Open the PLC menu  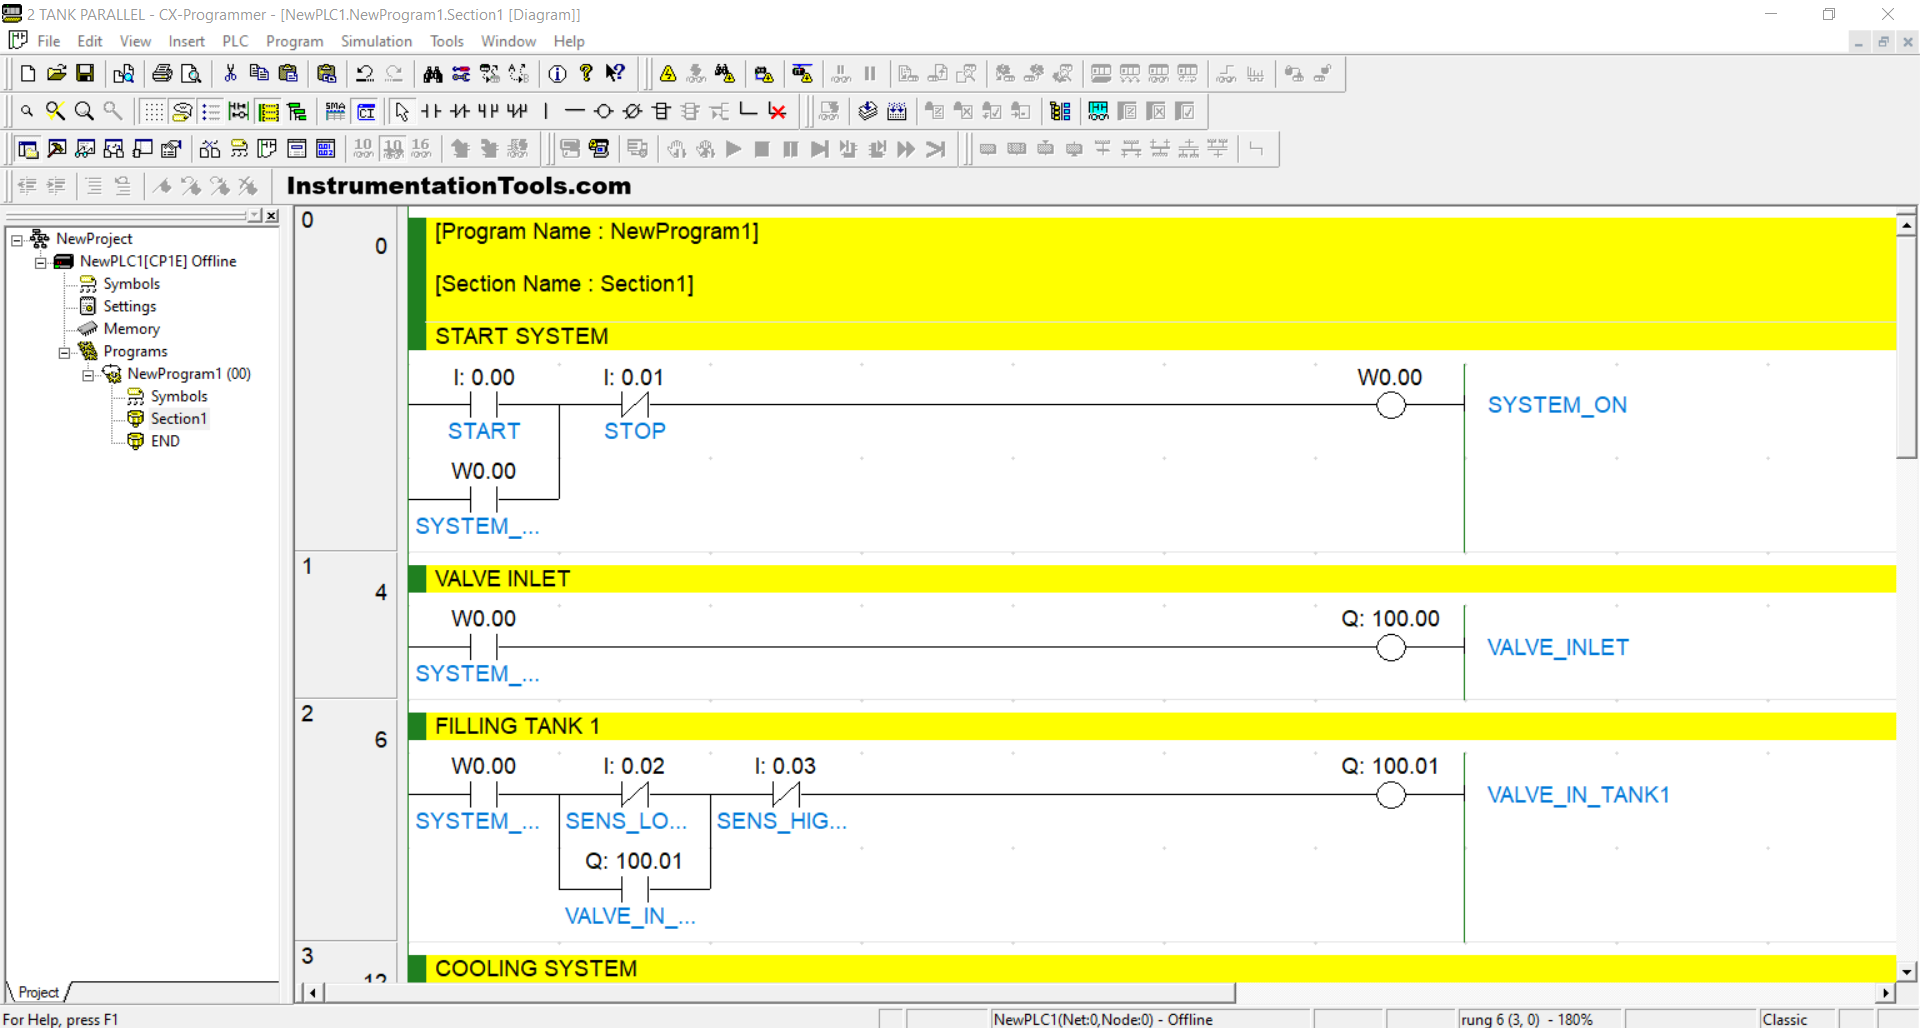pyautogui.click(x=235, y=41)
